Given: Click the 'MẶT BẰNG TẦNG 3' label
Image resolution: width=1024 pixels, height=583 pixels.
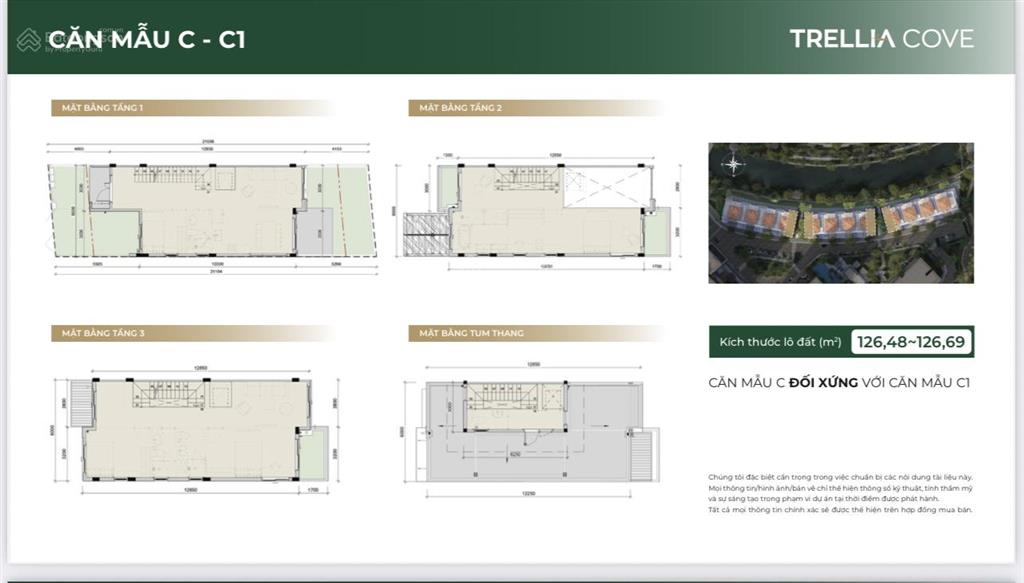Looking at the screenshot, I should (103, 333).
